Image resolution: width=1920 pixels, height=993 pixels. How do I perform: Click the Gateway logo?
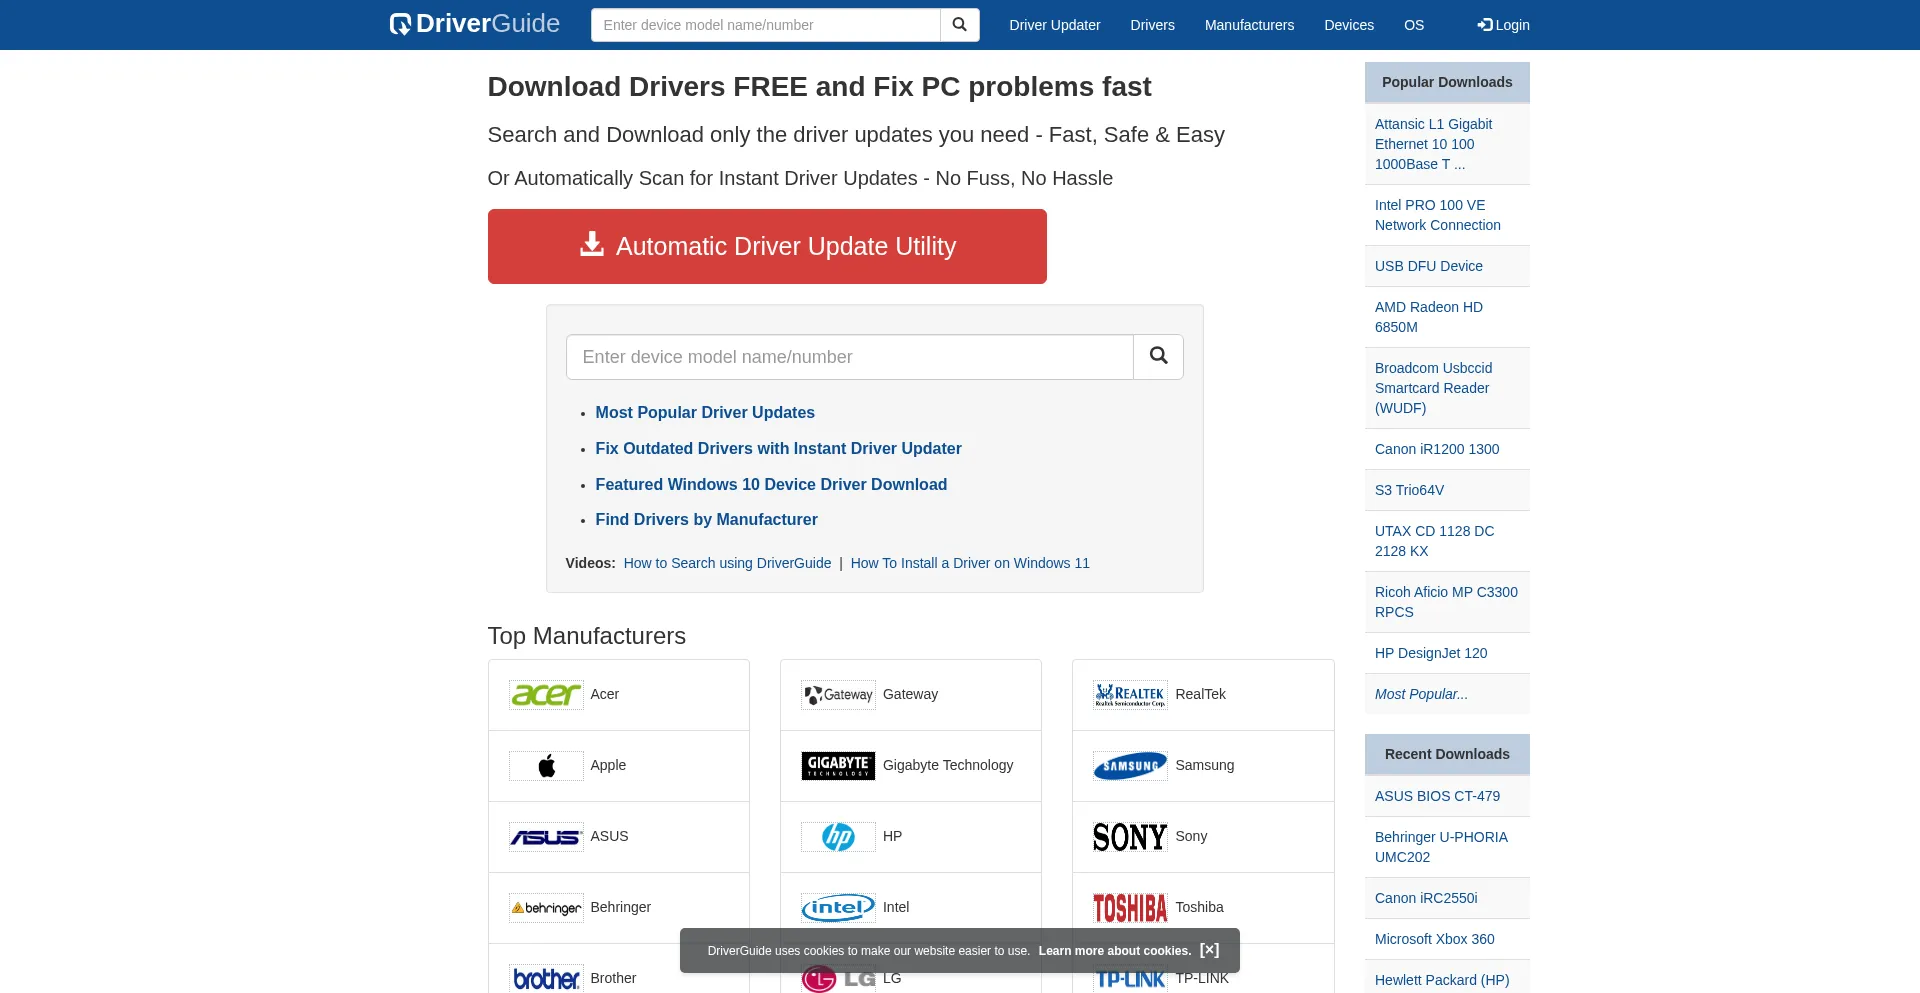(838, 695)
